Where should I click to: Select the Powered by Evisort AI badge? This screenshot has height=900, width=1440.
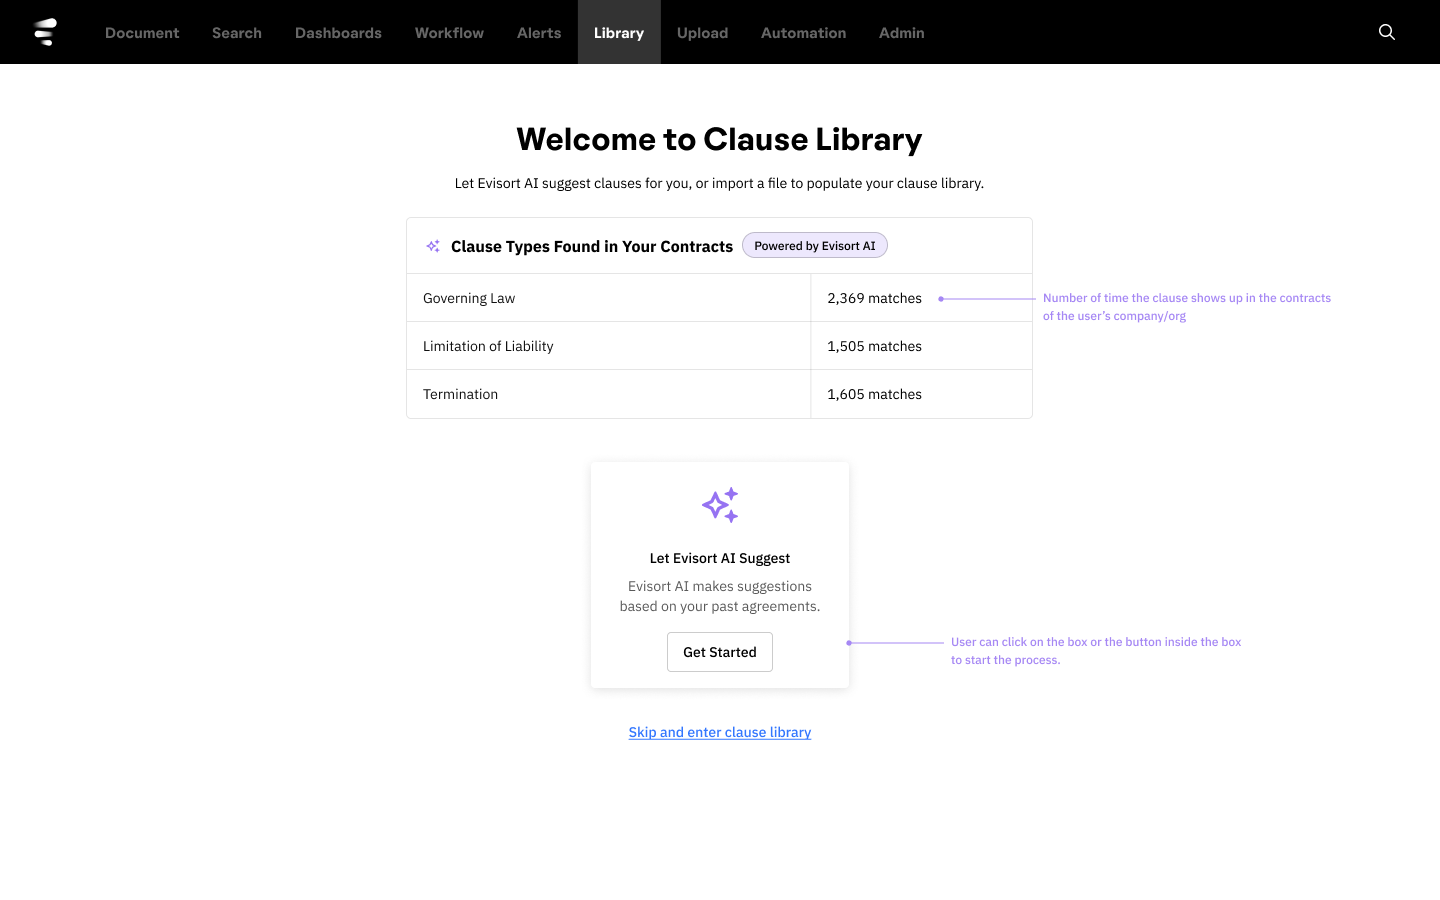point(814,245)
